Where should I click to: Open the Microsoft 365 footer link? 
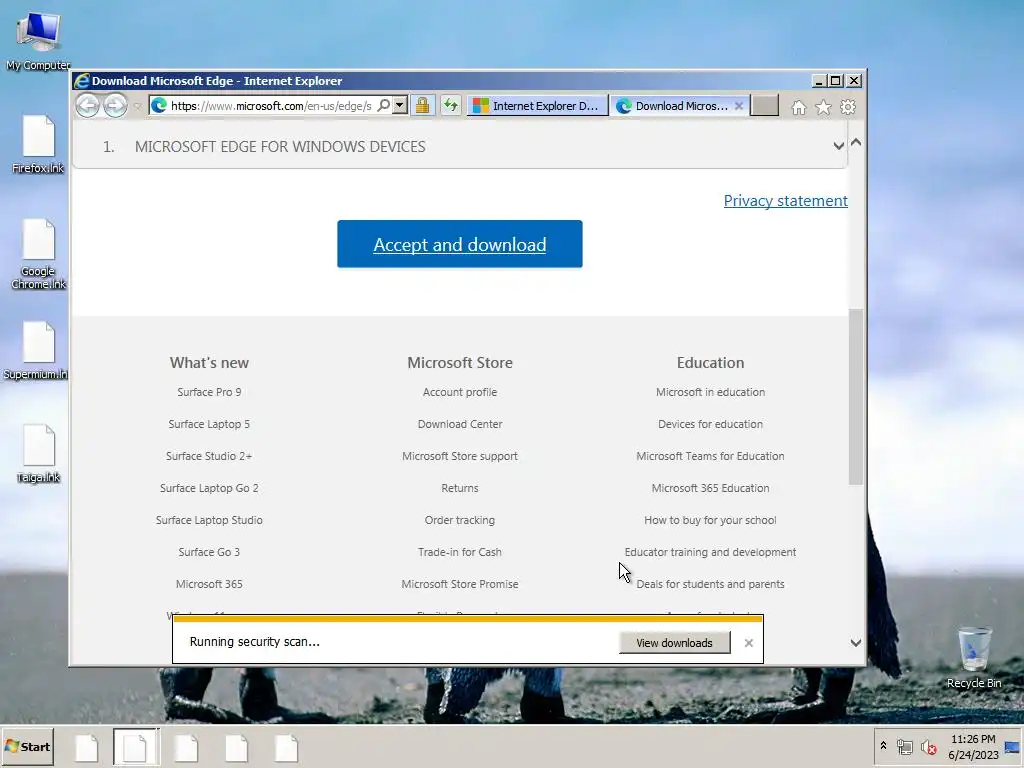coord(209,584)
